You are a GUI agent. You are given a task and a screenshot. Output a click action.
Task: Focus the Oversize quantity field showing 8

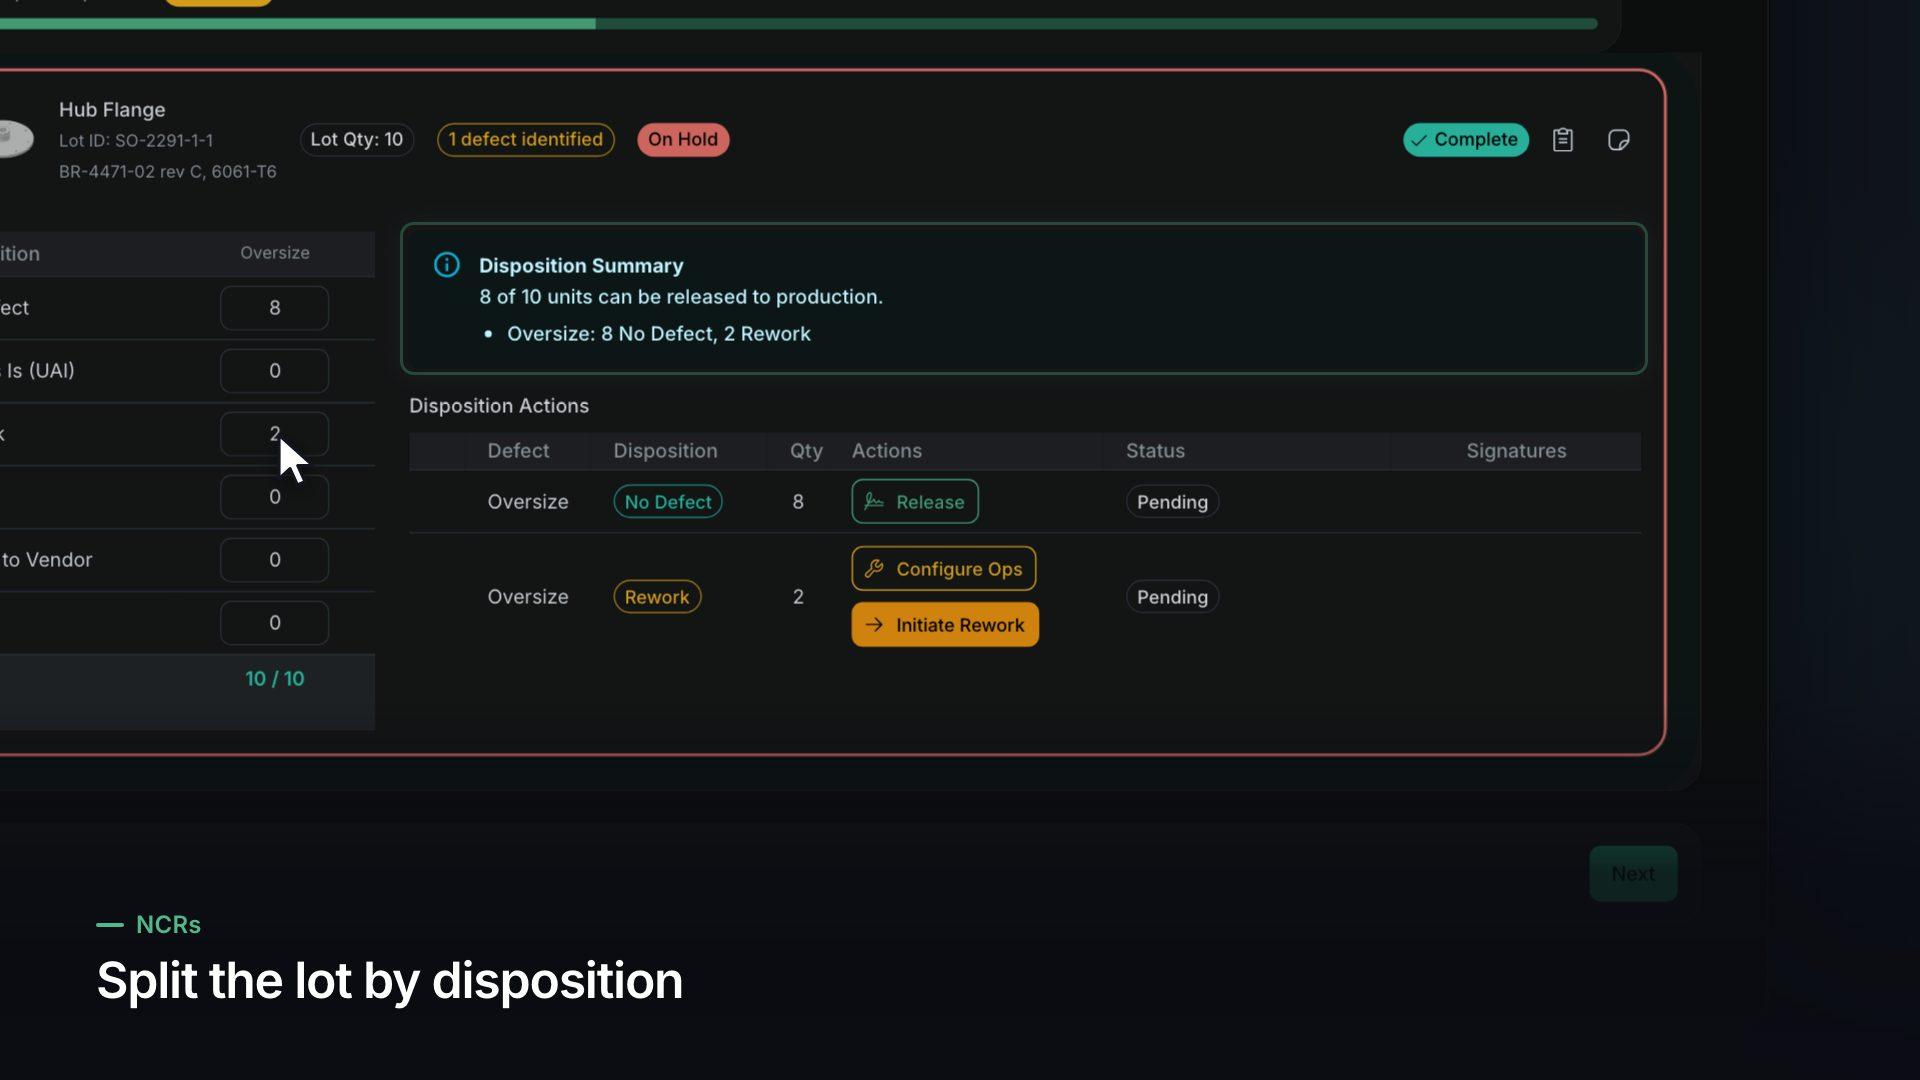click(x=274, y=308)
